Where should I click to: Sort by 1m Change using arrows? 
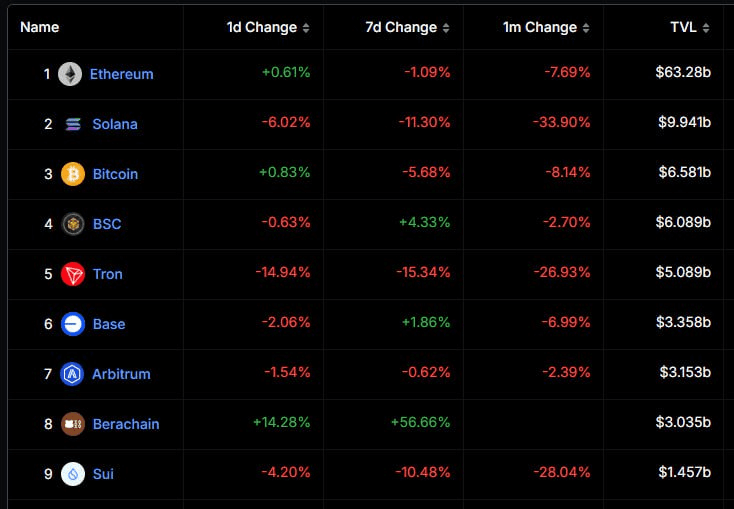pyautogui.click(x=586, y=28)
